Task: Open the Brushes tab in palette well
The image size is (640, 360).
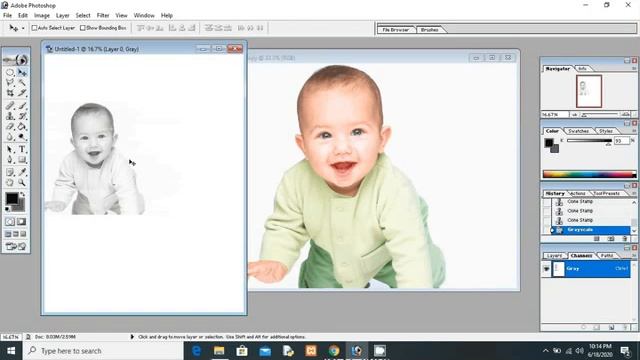Action: 429,30
